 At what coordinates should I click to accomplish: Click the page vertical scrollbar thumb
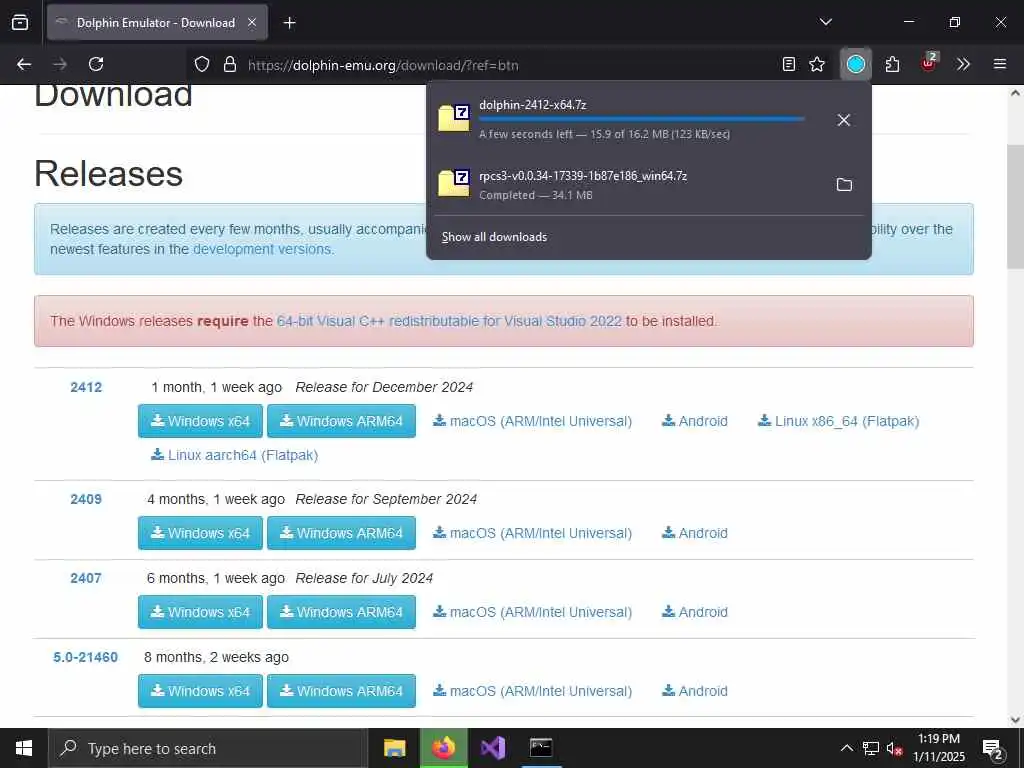1015,206
